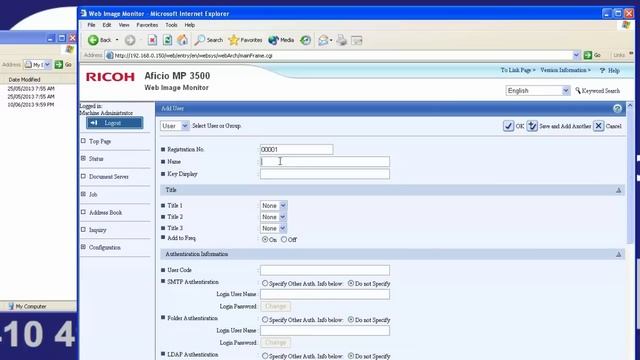The image size is (640, 360).
Task: Open the Edit menu
Action: (x=107, y=25)
